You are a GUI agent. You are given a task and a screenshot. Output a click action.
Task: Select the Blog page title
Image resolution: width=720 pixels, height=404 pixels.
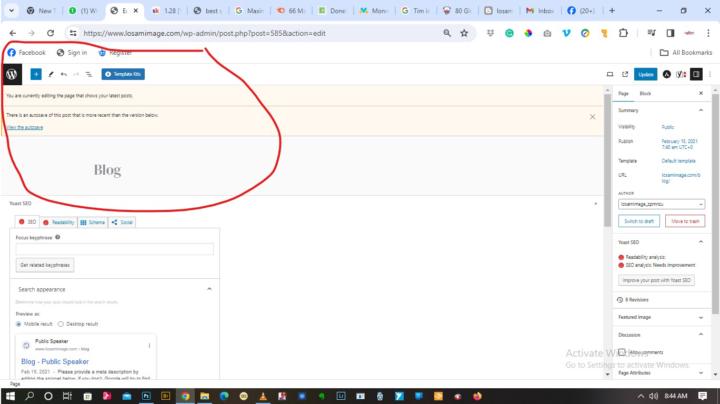pyautogui.click(x=107, y=170)
